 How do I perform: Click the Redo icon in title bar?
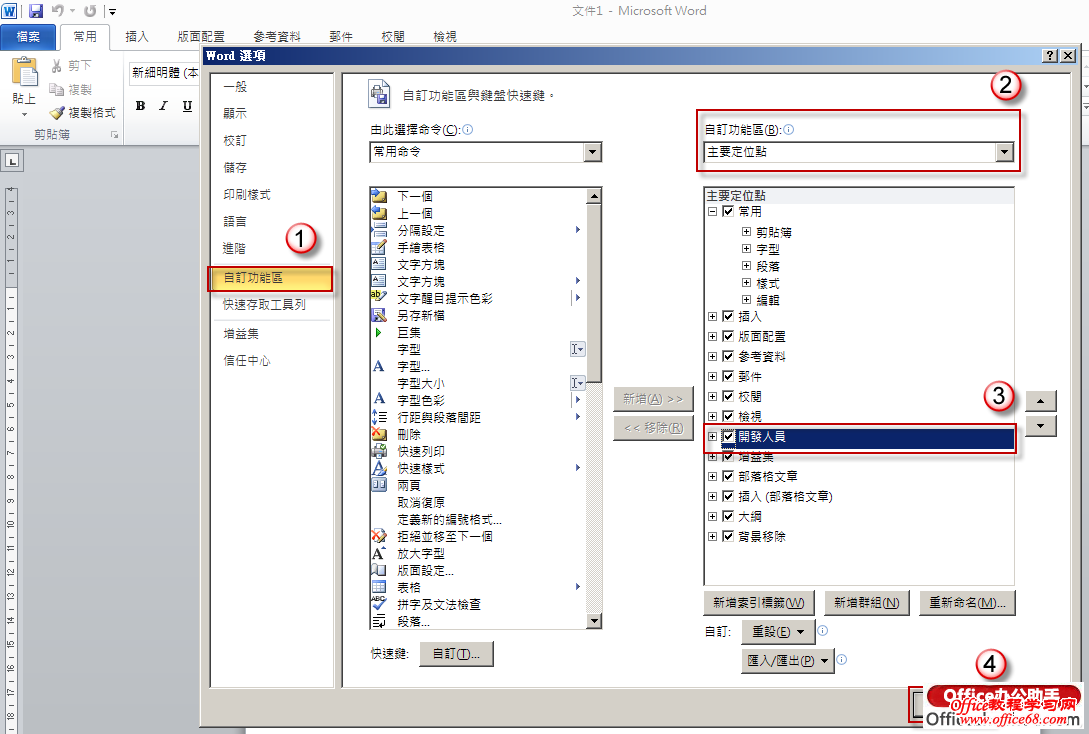pyautogui.click(x=90, y=10)
